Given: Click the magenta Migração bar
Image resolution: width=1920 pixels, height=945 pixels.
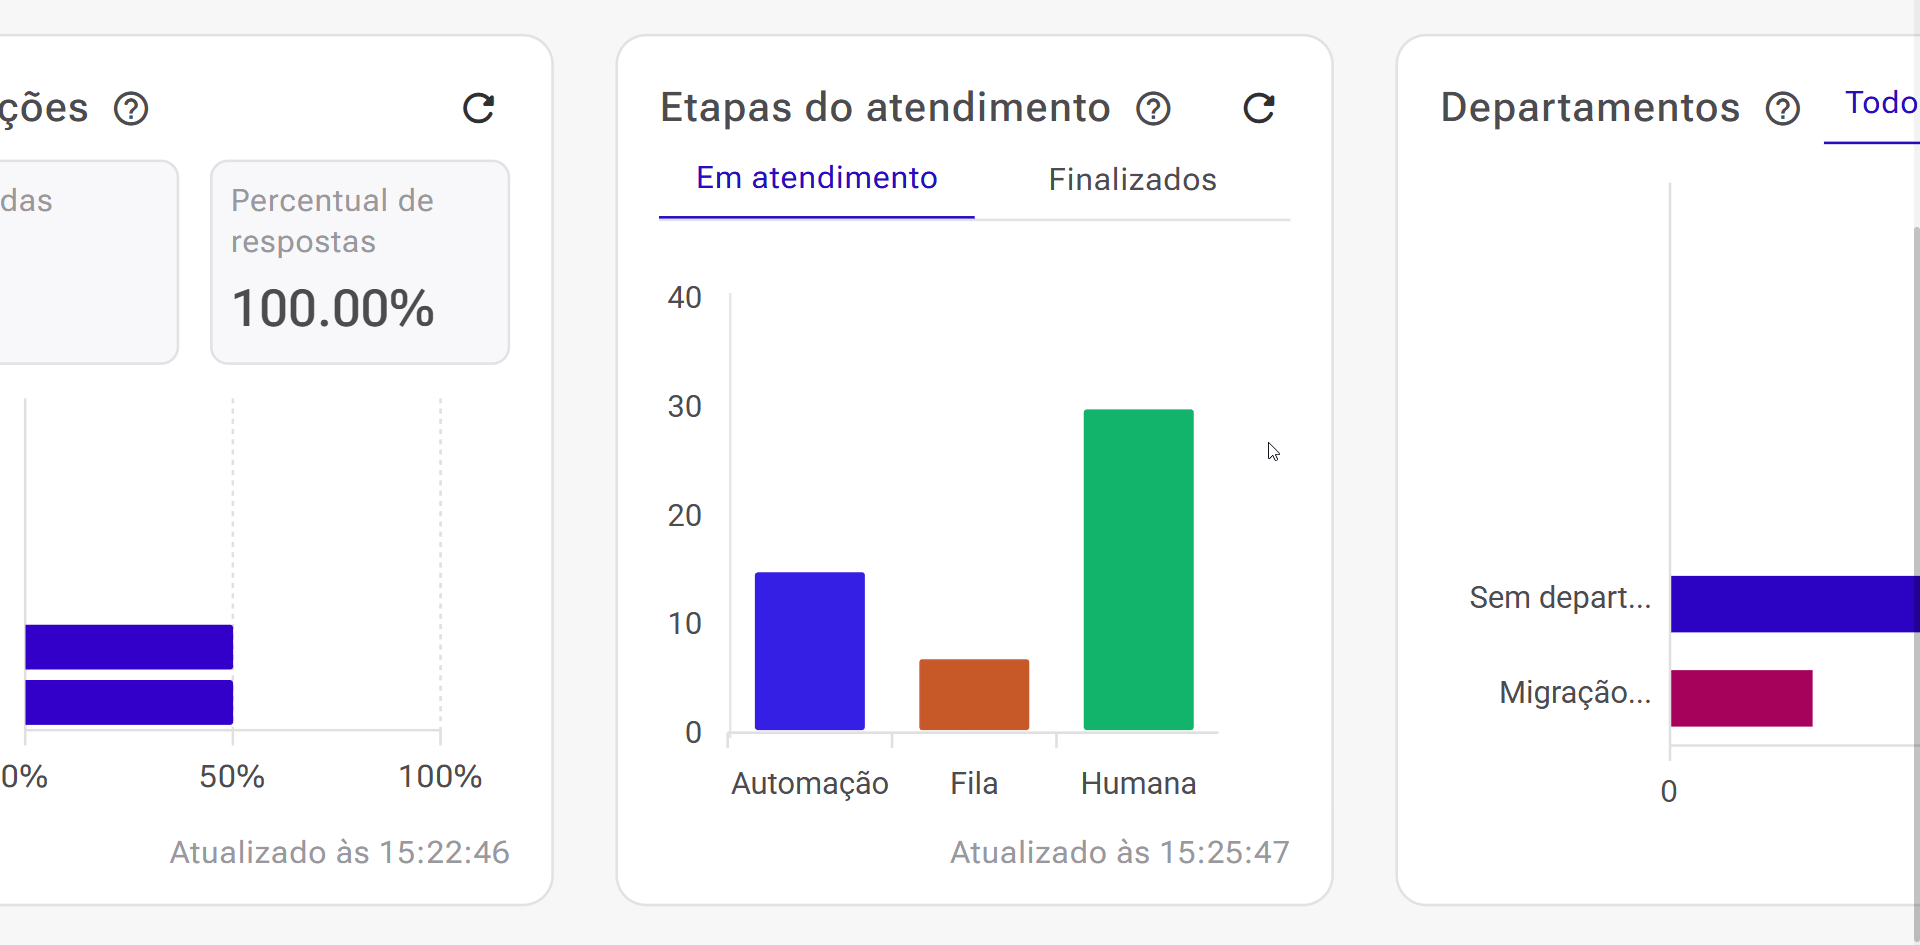Looking at the screenshot, I should click(x=1741, y=698).
